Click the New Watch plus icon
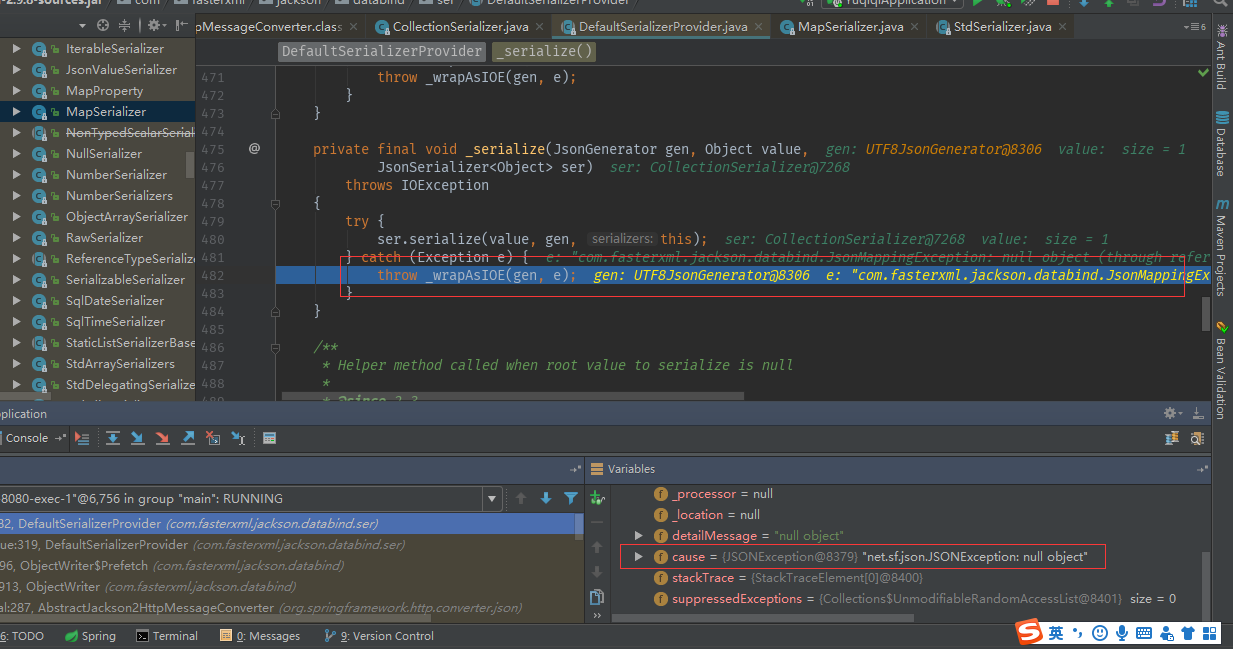 [x=598, y=497]
